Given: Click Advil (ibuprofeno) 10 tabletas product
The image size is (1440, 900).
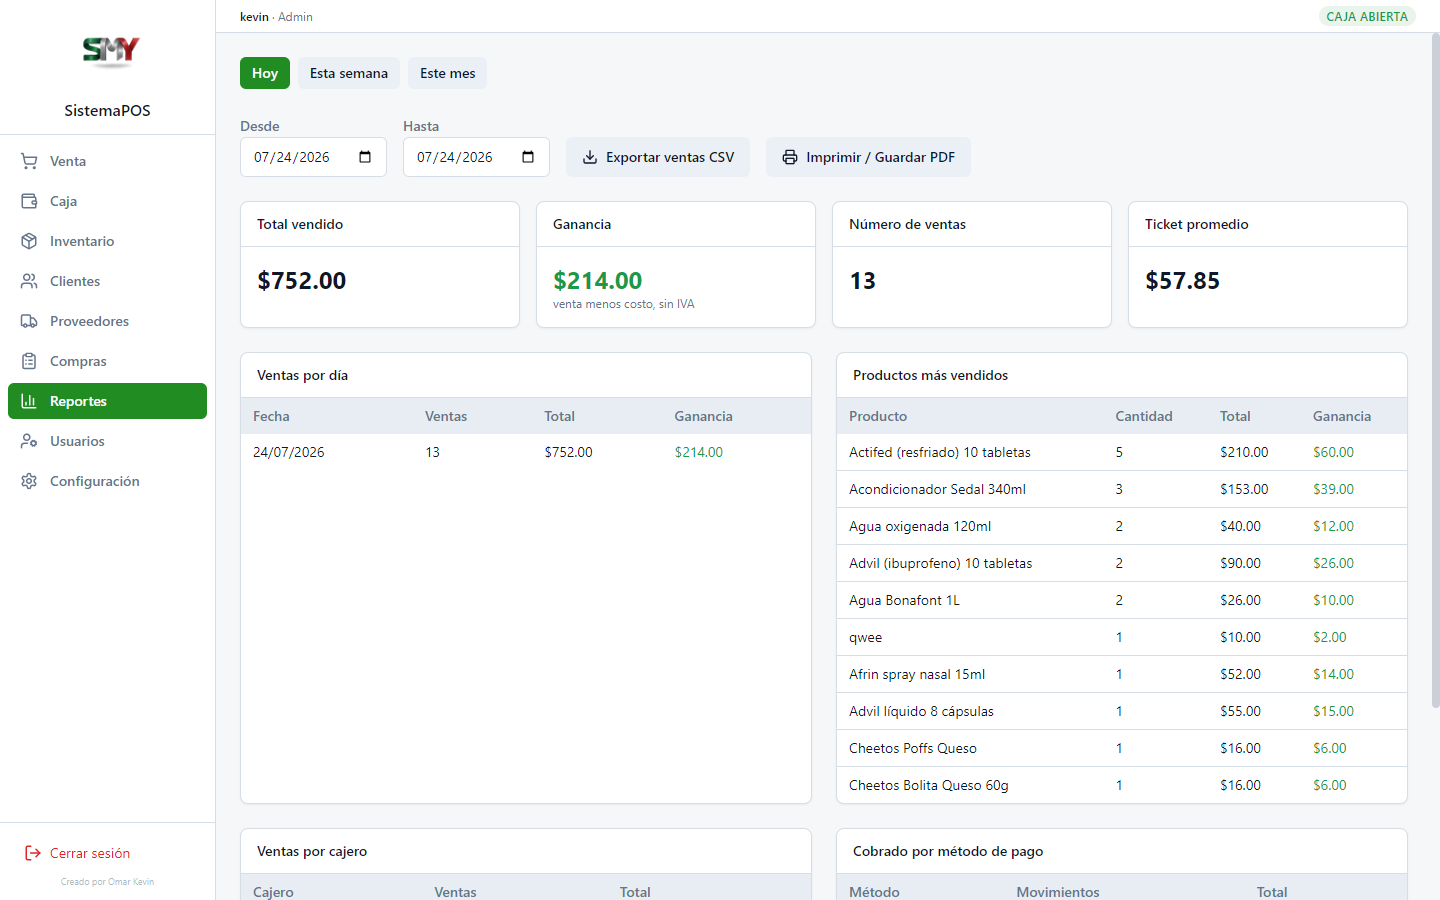Looking at the screenshot, I should [x=940, y=563].
